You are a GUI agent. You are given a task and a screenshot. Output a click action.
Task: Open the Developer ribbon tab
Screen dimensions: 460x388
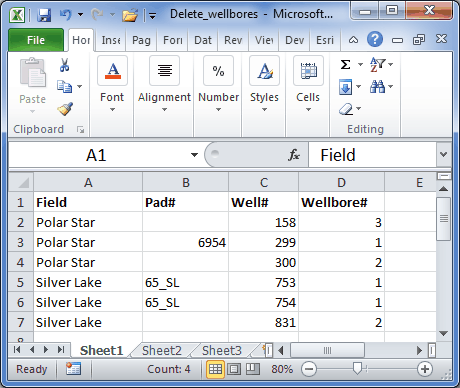(x=294, y=40)
